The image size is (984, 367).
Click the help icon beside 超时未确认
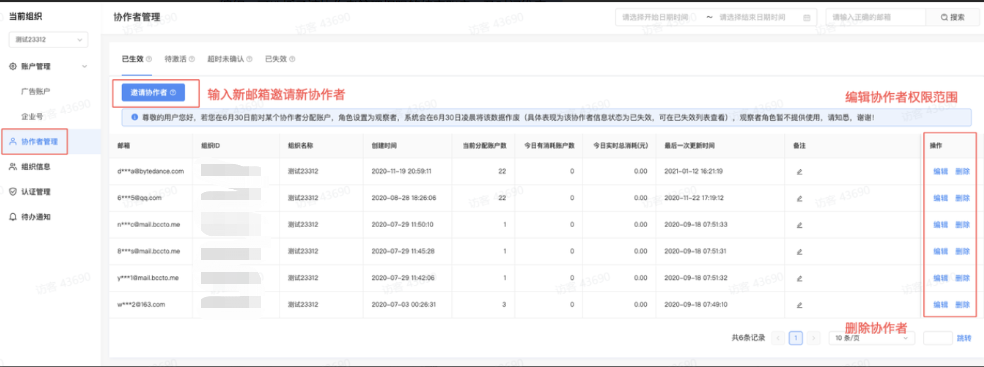[249, 59]
